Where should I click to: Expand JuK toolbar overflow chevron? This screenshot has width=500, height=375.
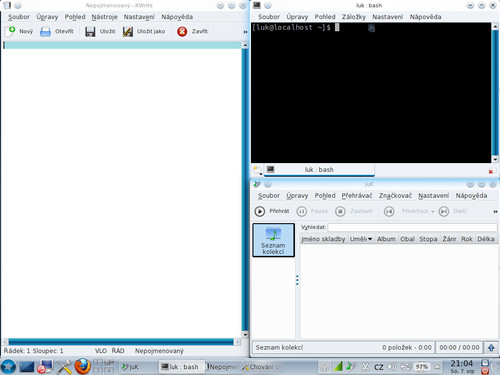[x=495, y=212]
